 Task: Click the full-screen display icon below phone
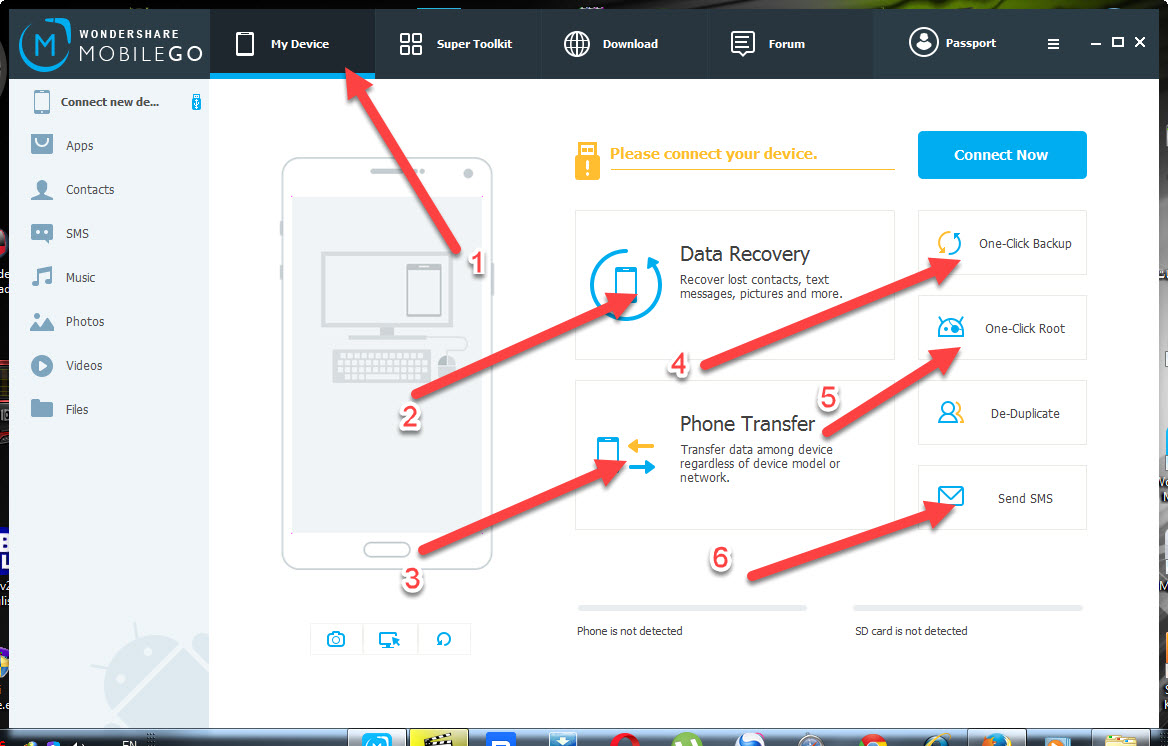(390, 639)
